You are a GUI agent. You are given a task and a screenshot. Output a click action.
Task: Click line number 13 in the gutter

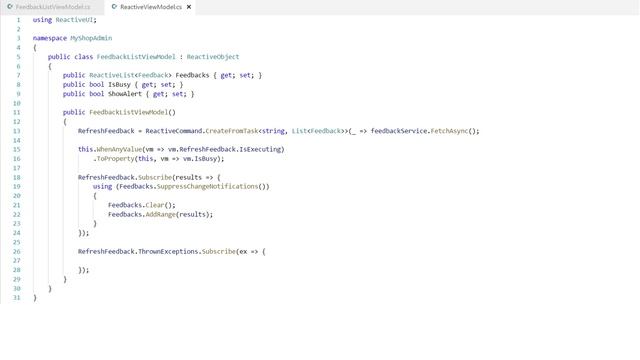pos(16,131)
